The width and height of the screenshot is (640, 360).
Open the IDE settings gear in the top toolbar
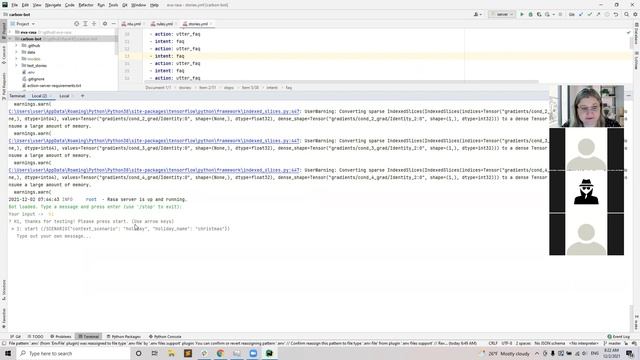[635, 14]
